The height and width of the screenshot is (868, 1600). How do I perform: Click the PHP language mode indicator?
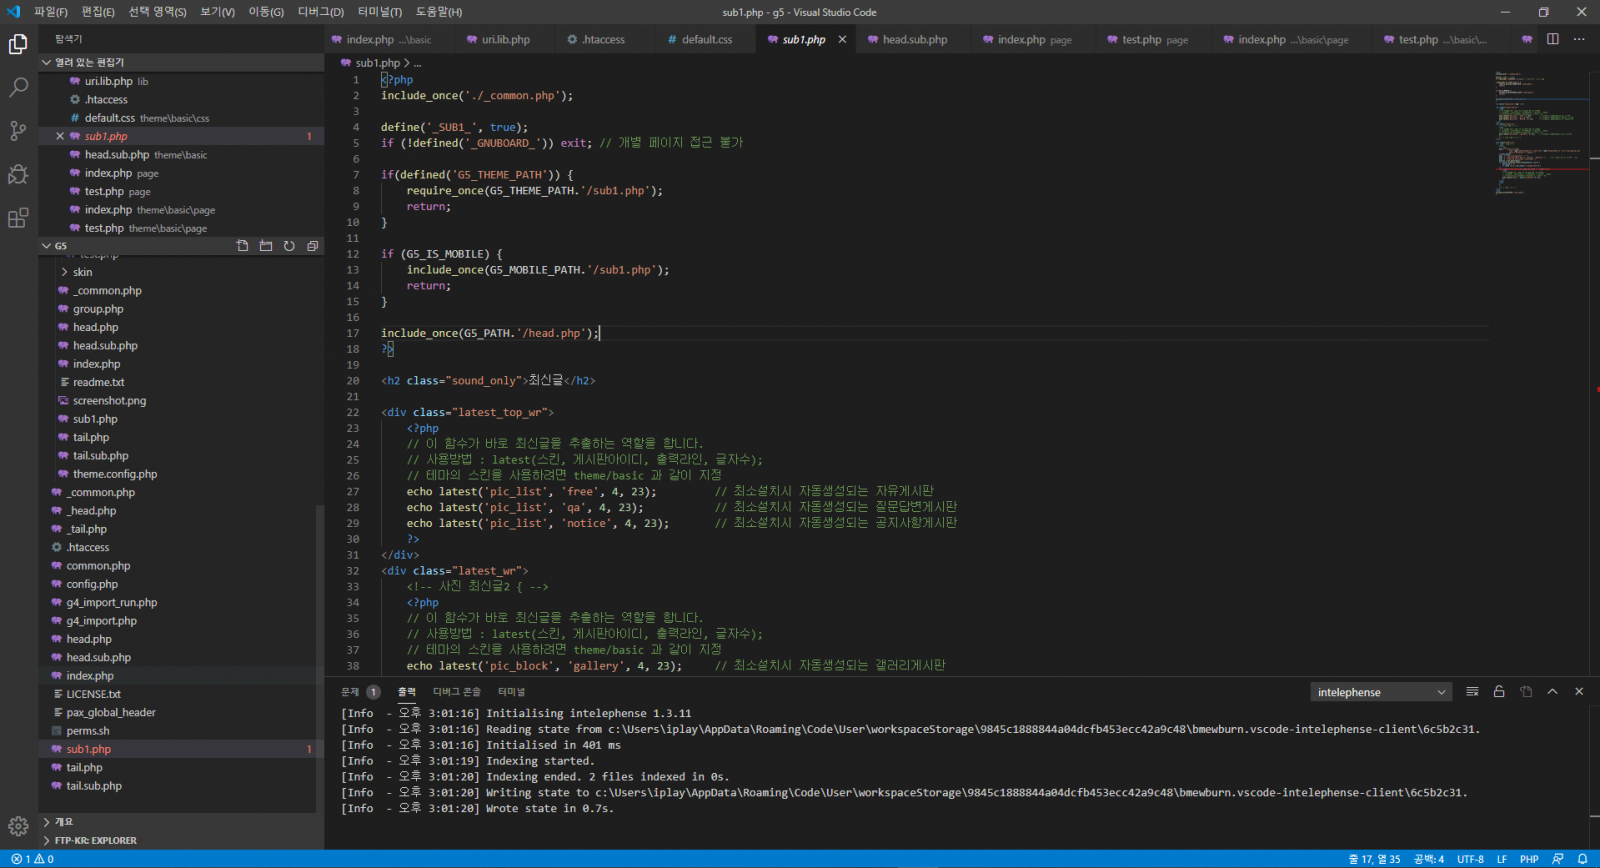pyautogui.click(x=1529, y=859)
